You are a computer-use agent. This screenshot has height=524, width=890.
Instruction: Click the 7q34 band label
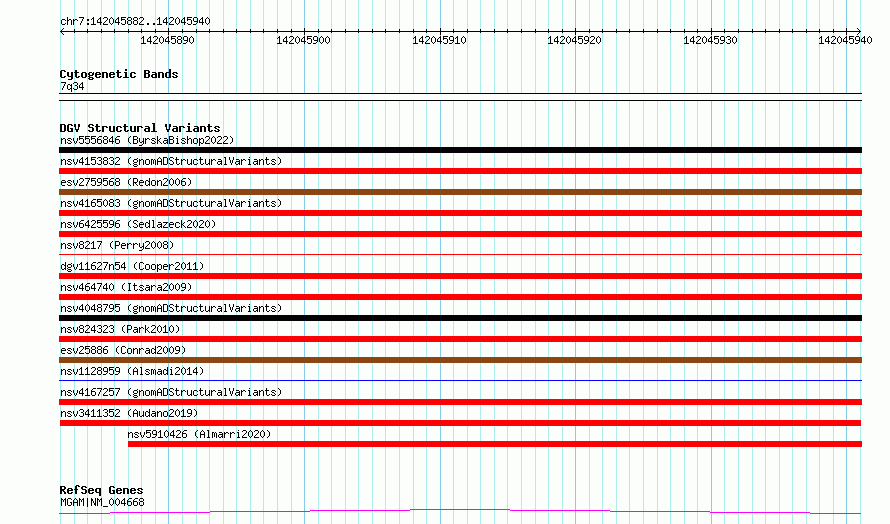(x=72, y=86)
